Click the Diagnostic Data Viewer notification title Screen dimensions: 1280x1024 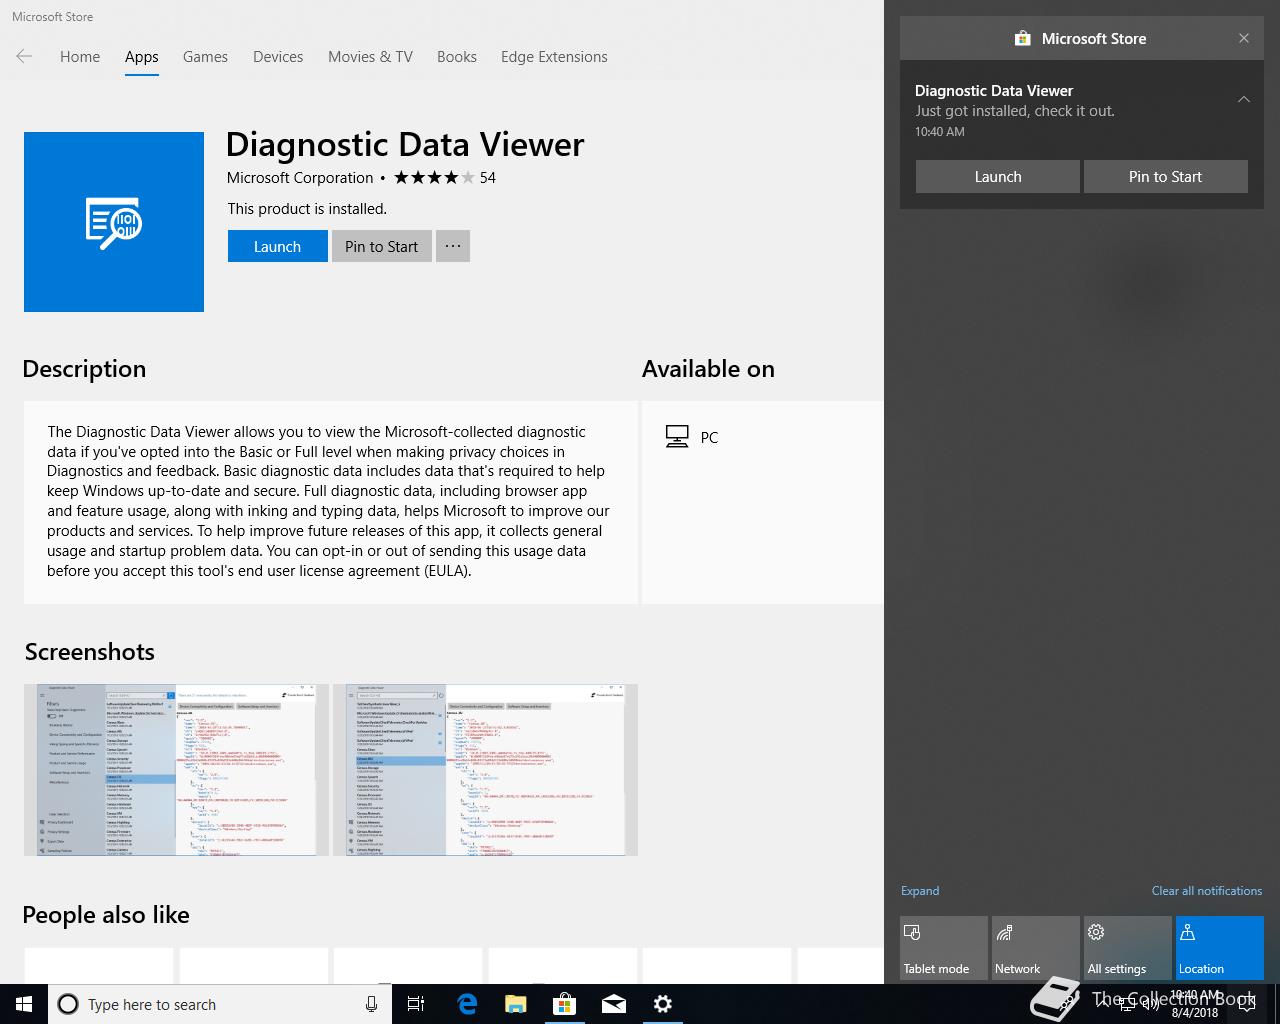pos(994,91)
